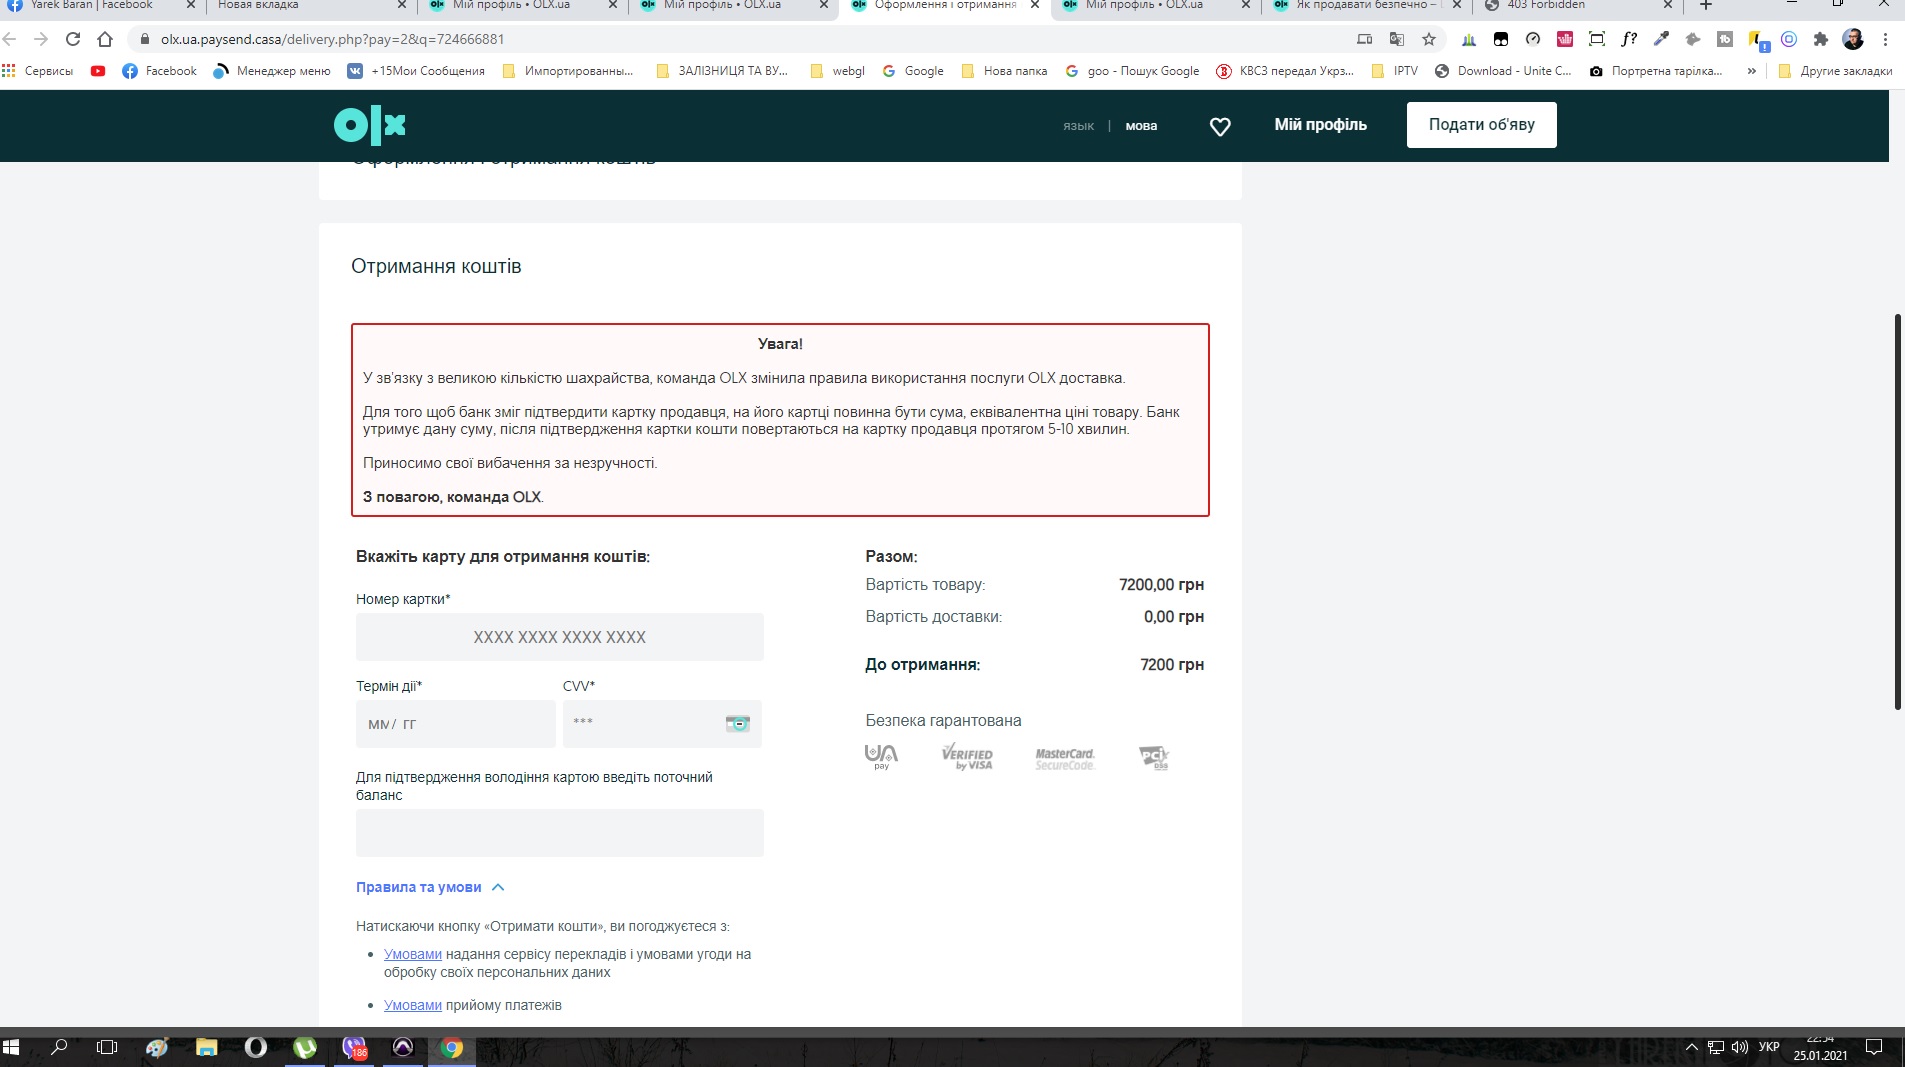Open Viber from the taskbar
Image resolution: width=1905 pixels, height=1067 pixels.
point(354,1047)
